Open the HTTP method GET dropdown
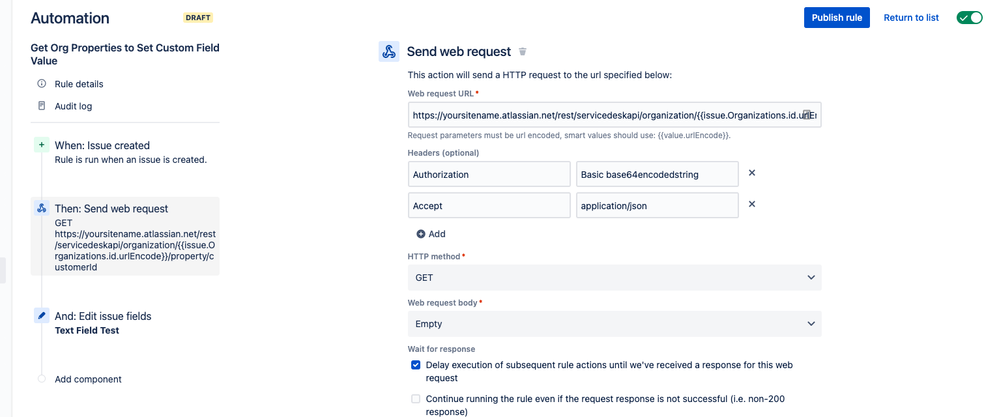The width and height of the screenshot is (999, 417). (614, 278)
